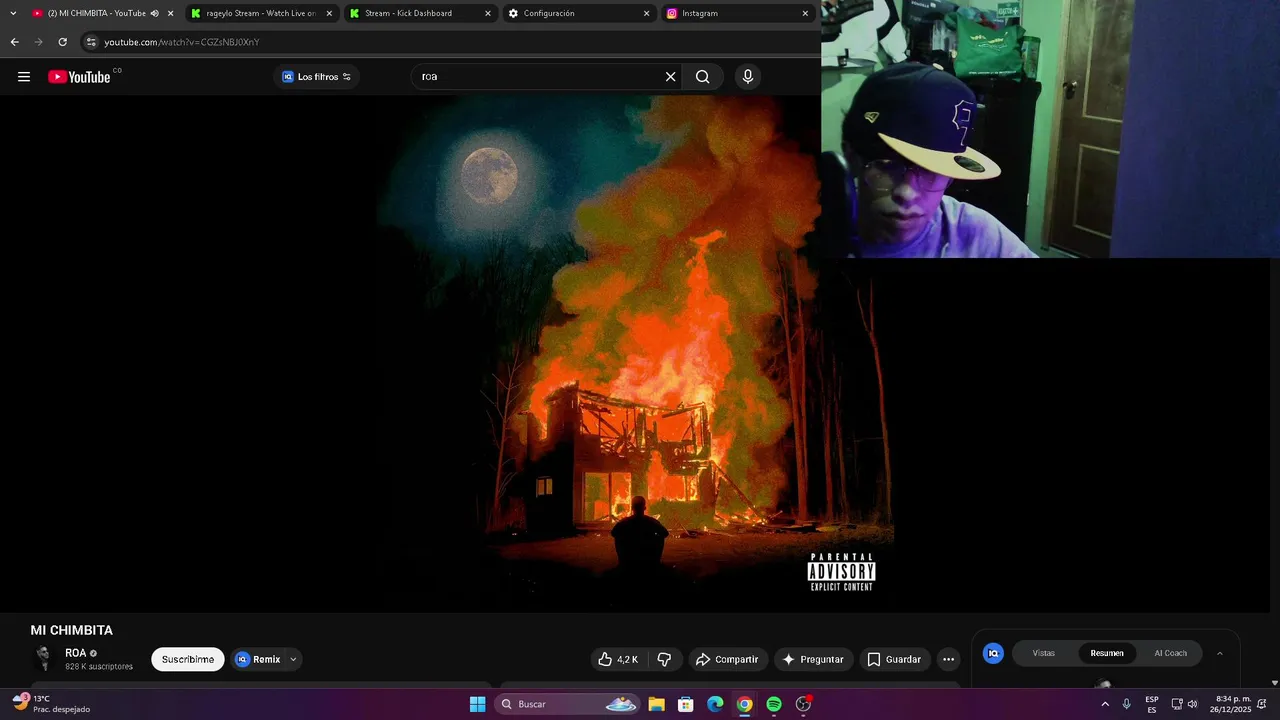Switch to Configuración tab

(577, 13)
